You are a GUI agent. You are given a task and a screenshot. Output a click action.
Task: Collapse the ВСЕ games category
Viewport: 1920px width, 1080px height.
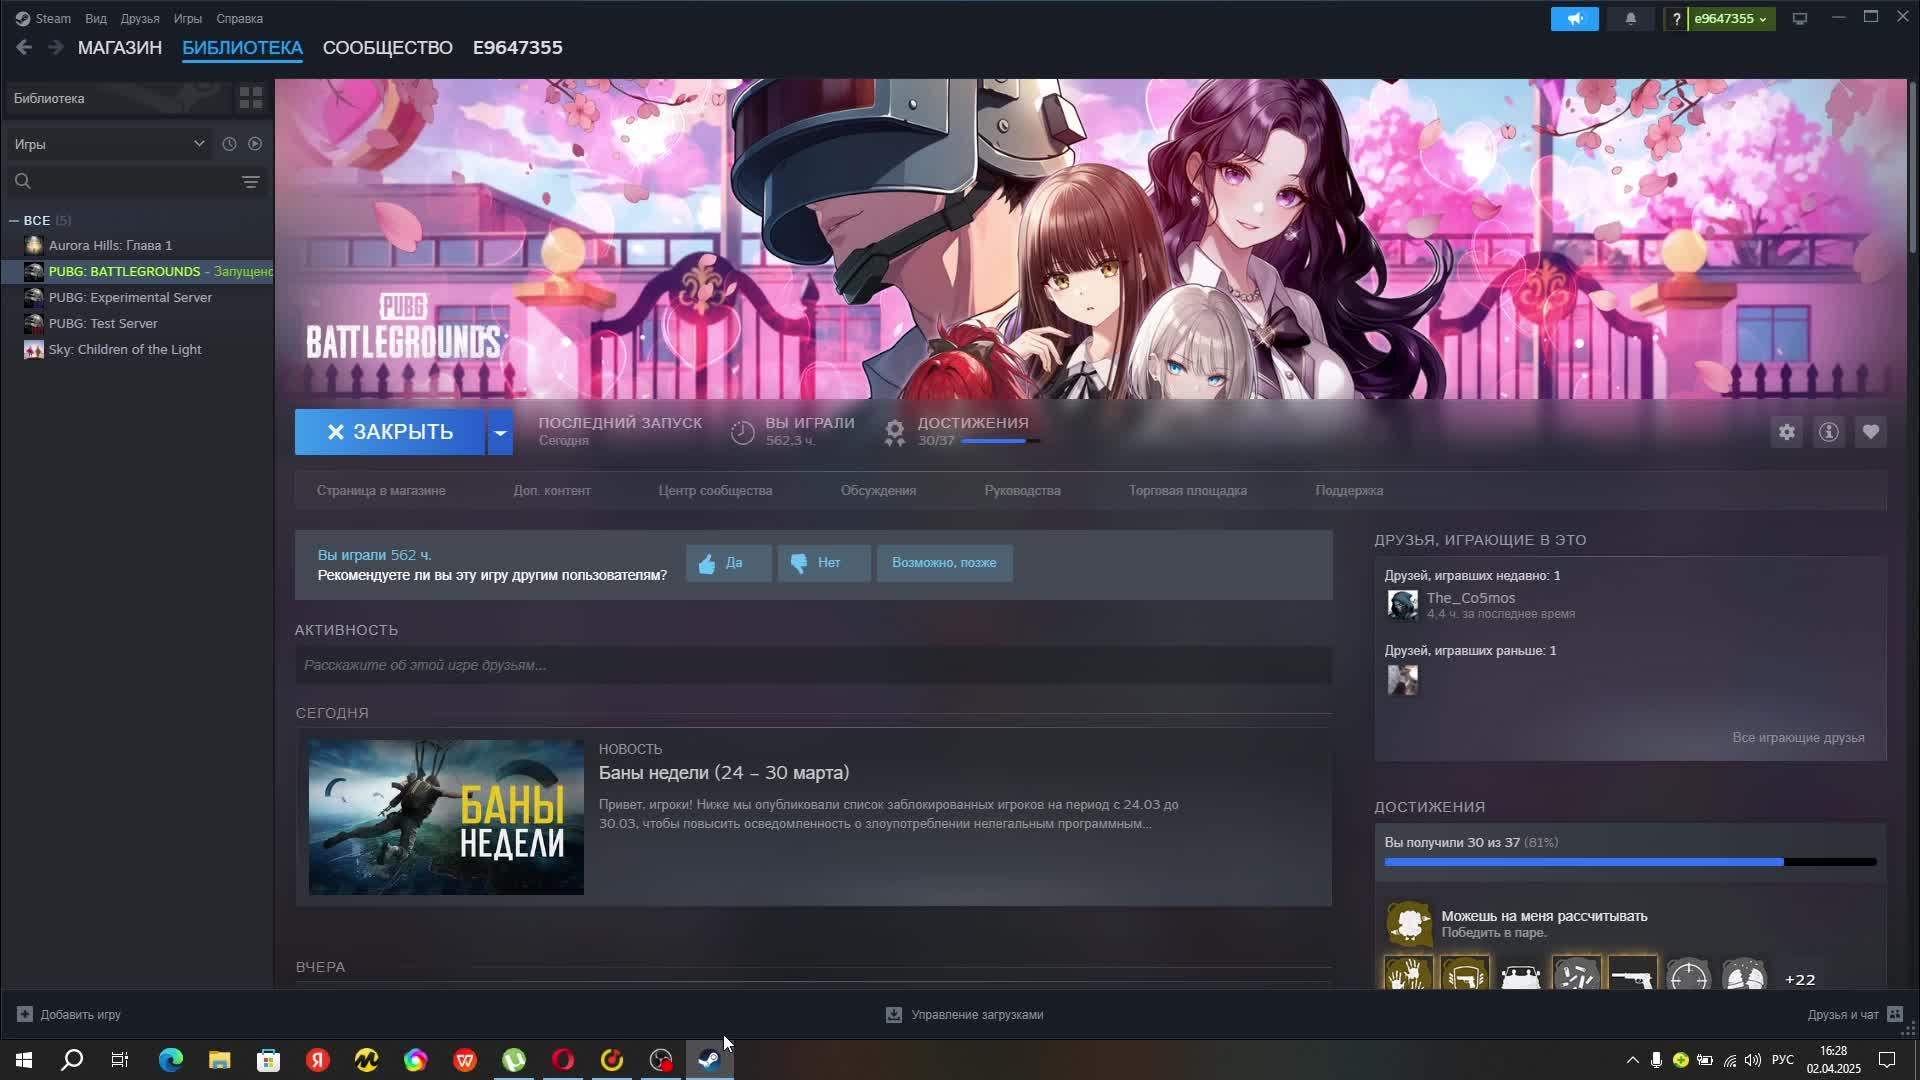tap(14, 220)
